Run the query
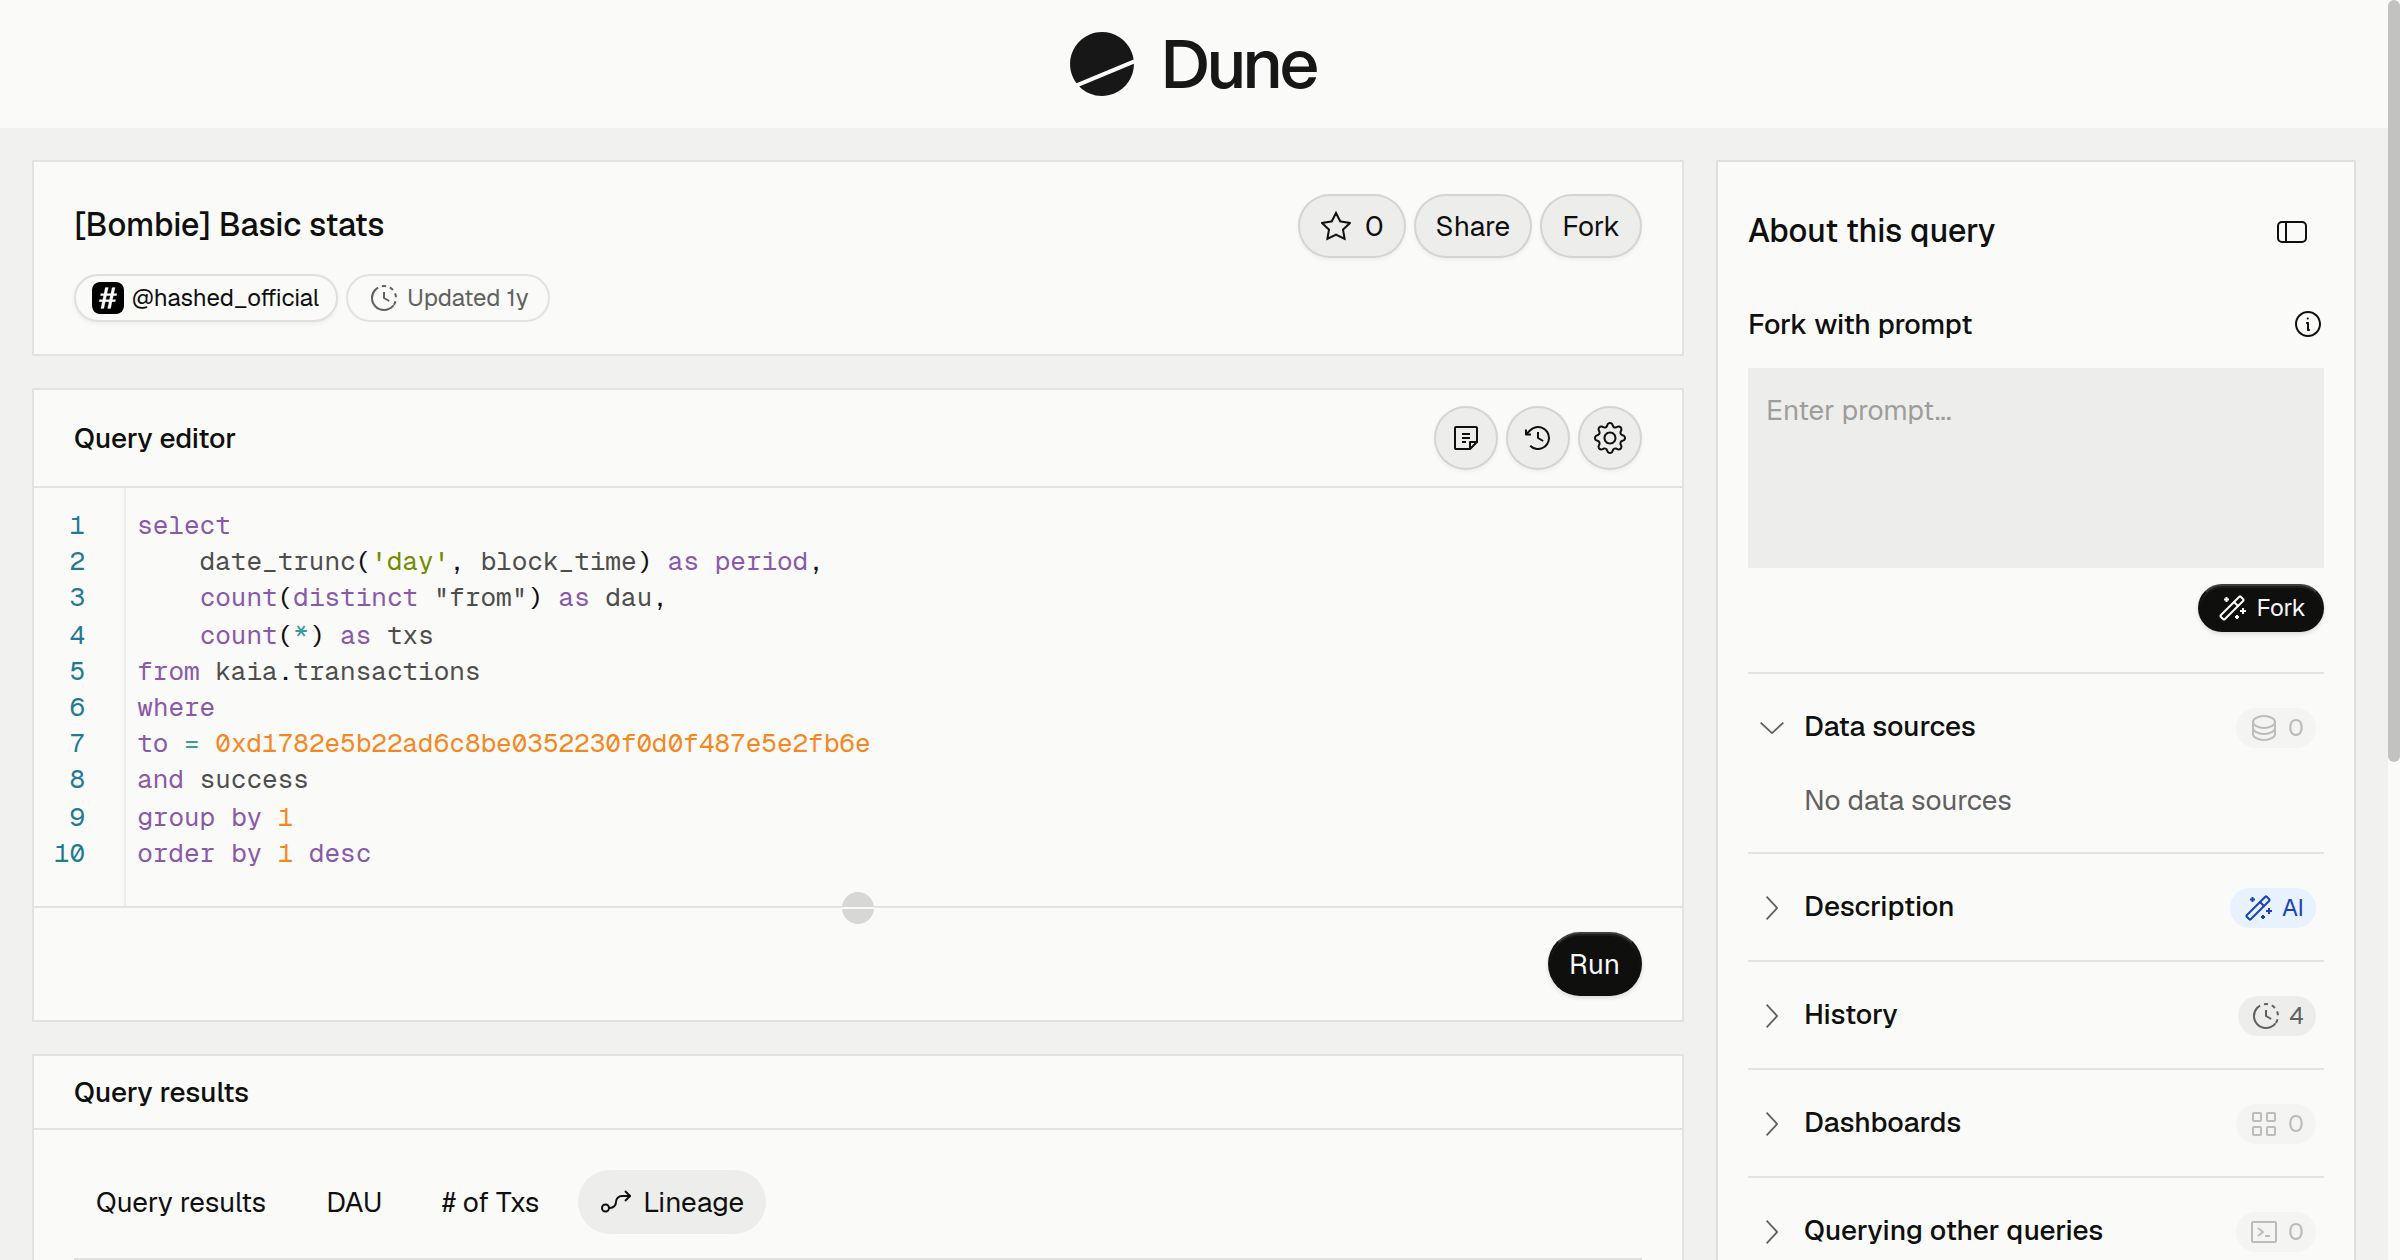2400x1260 pixels. (x=1594, y=964)
